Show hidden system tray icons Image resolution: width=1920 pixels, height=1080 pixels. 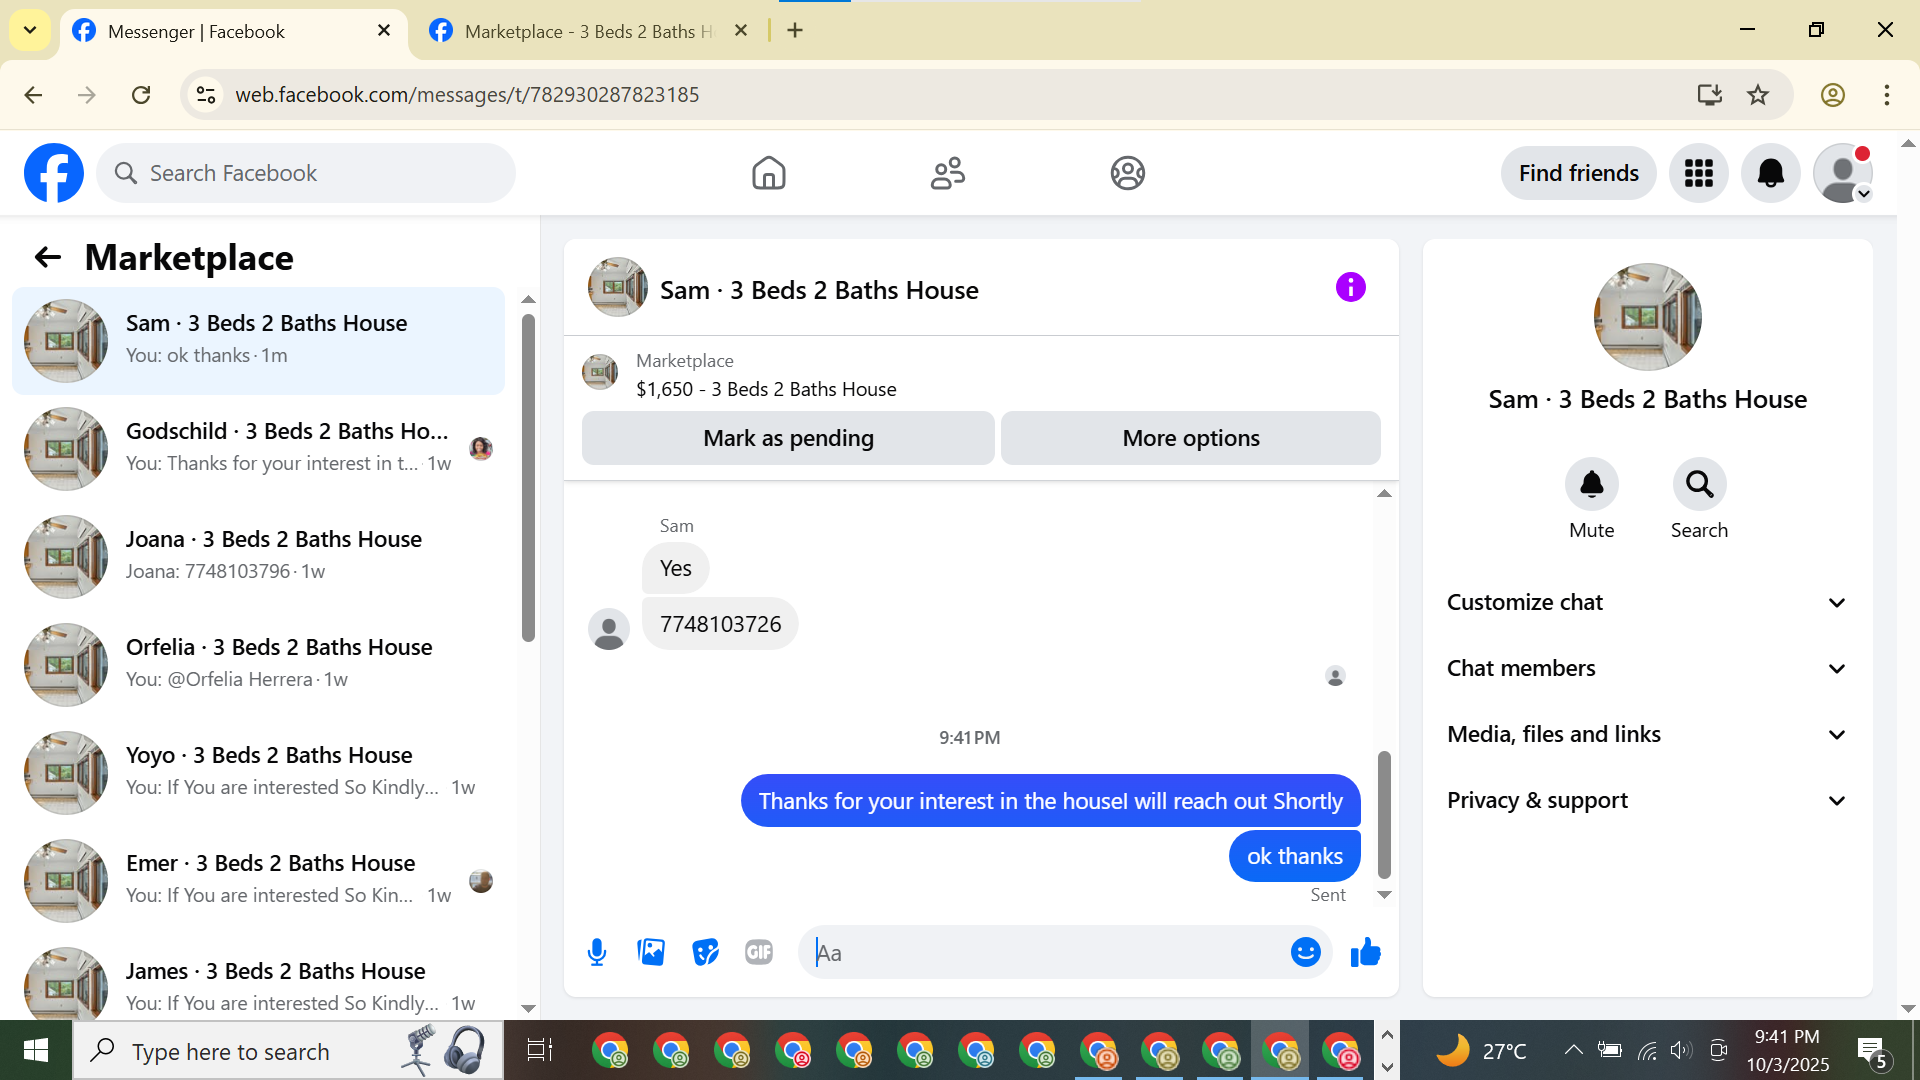click(1573, 1050)
